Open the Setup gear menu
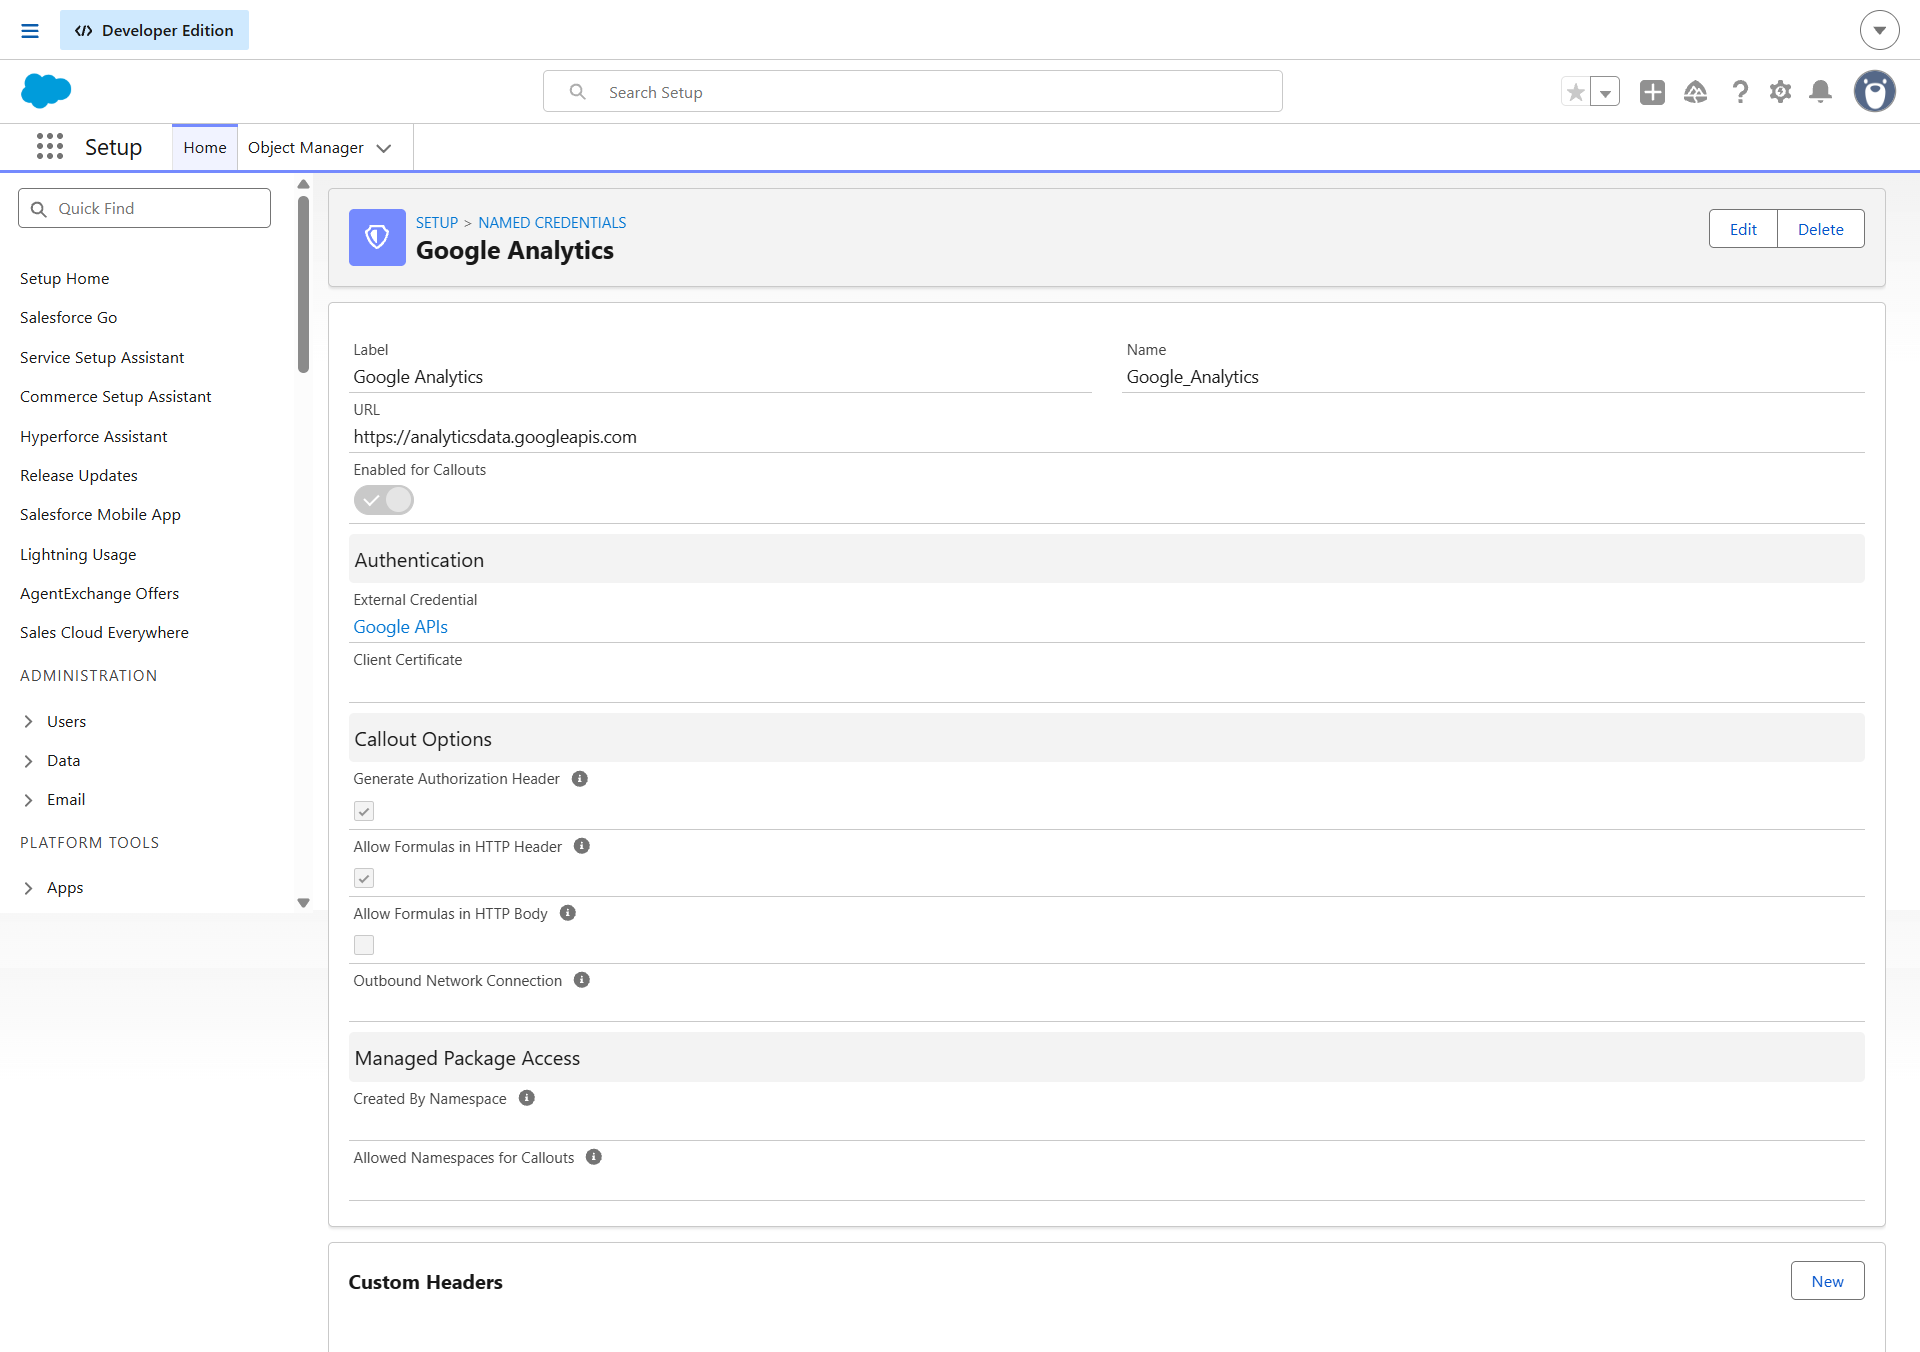This screenshot has height=1352, width=1920. [1780, 92]
